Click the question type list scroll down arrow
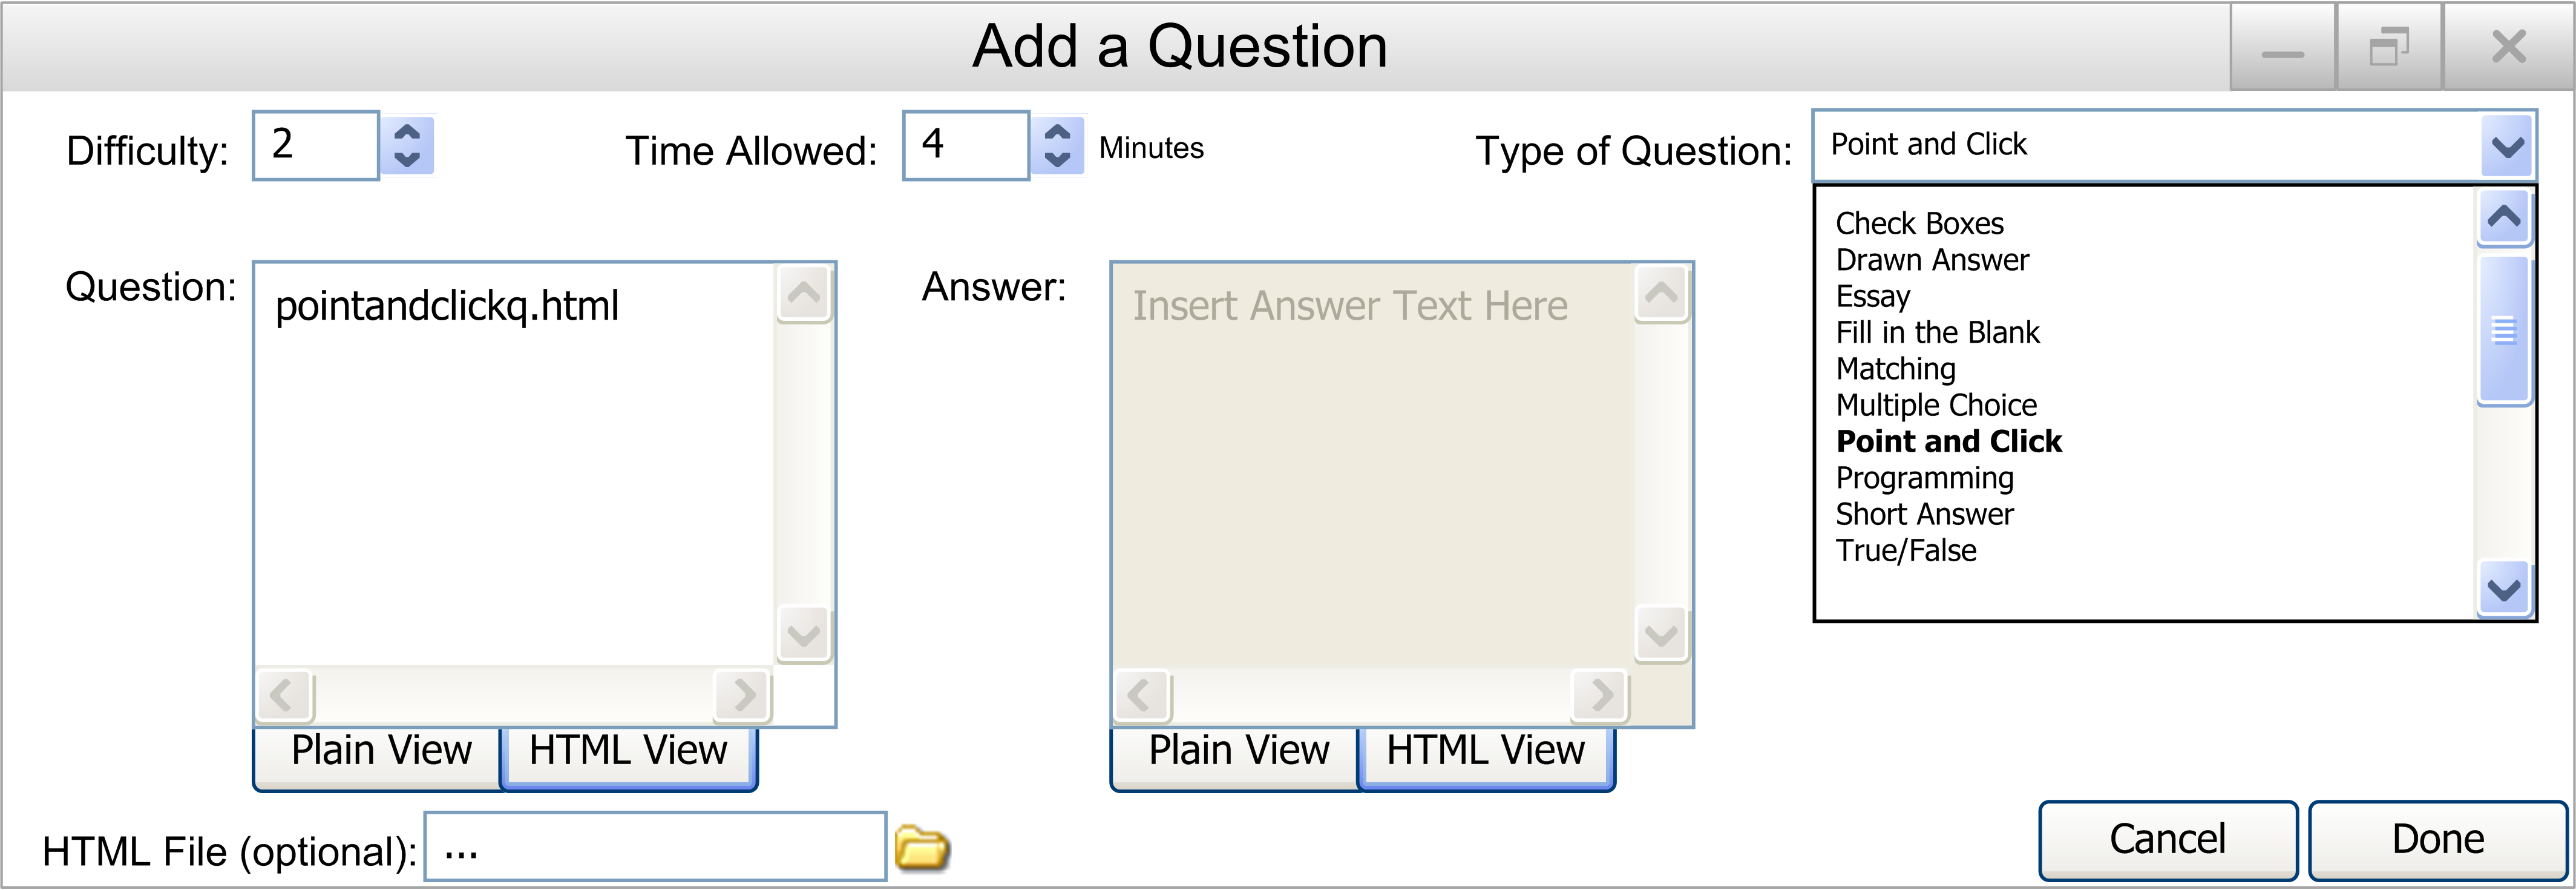 (x=2504, y=589)
